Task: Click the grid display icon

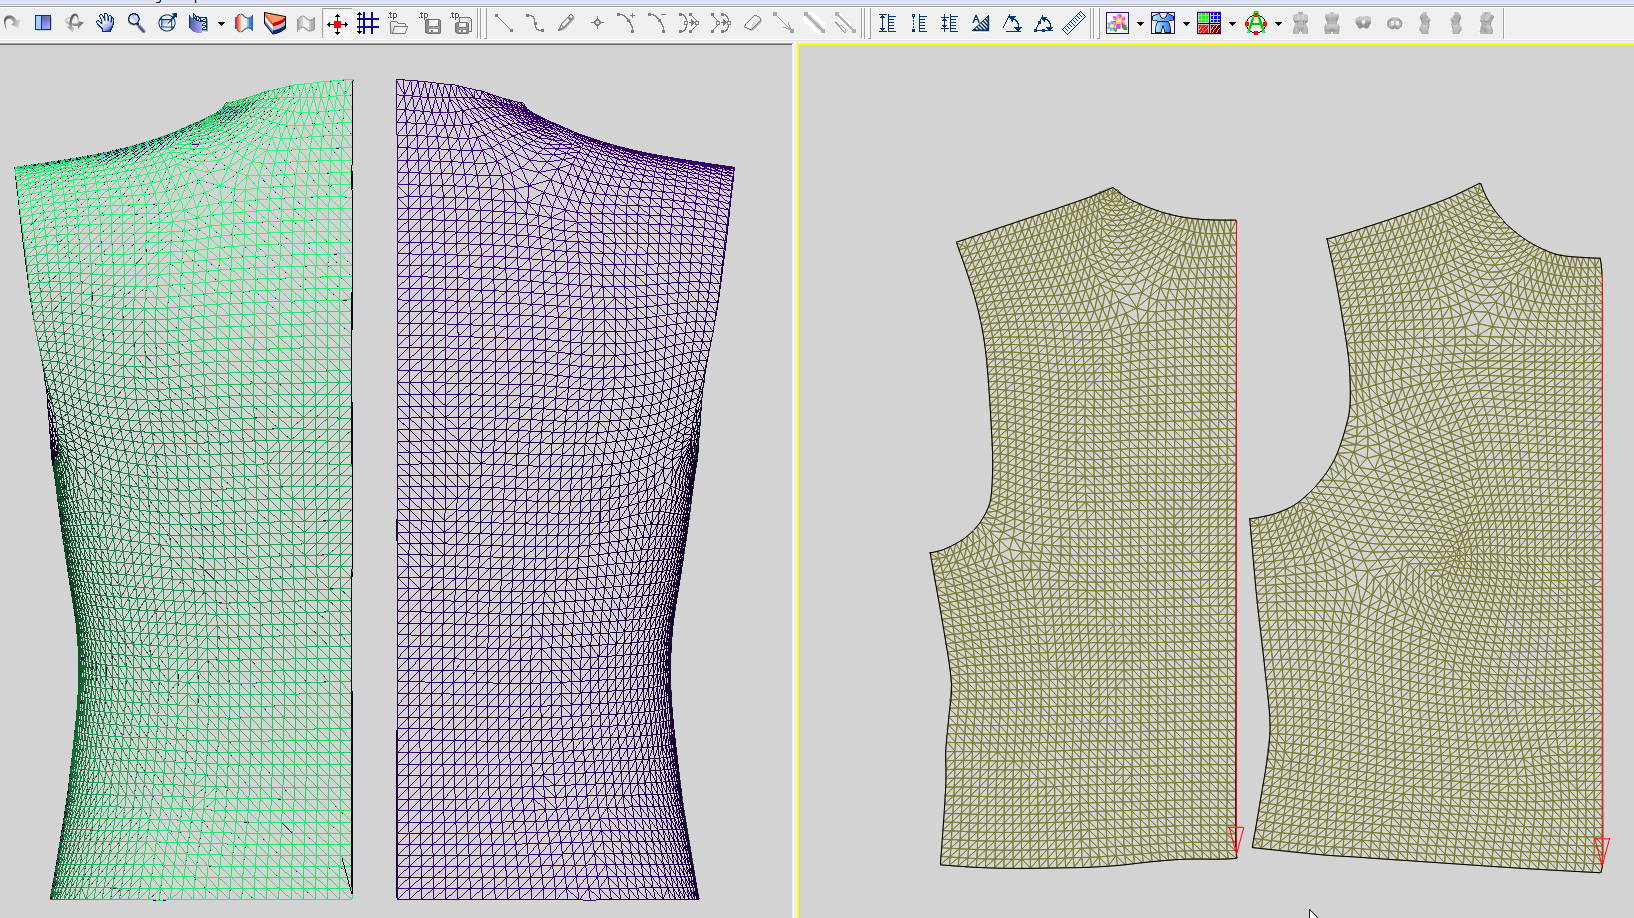Action: [367, 23]
